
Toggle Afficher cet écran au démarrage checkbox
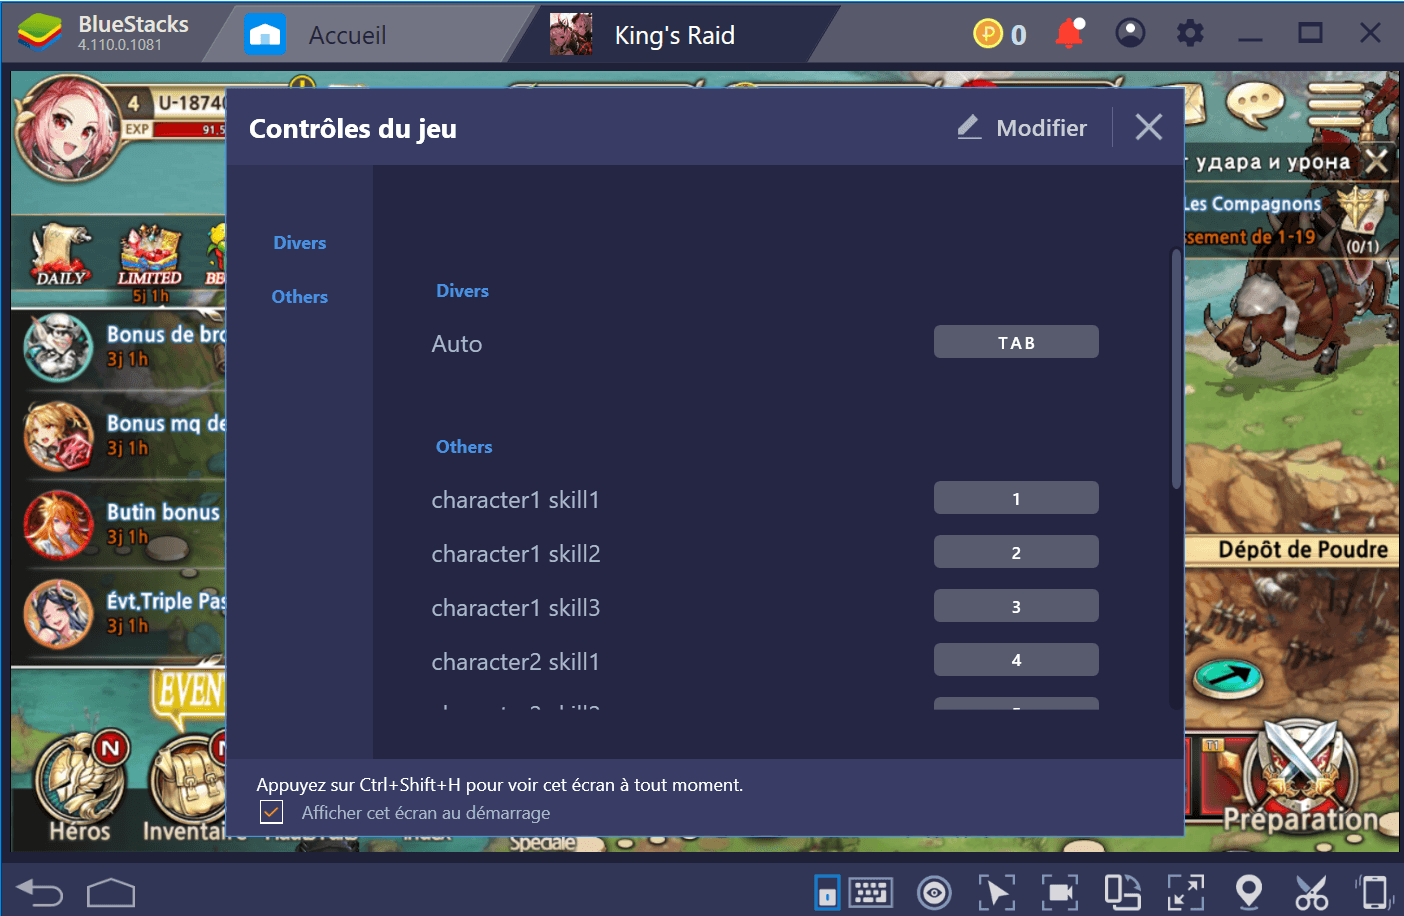(271, 812)
